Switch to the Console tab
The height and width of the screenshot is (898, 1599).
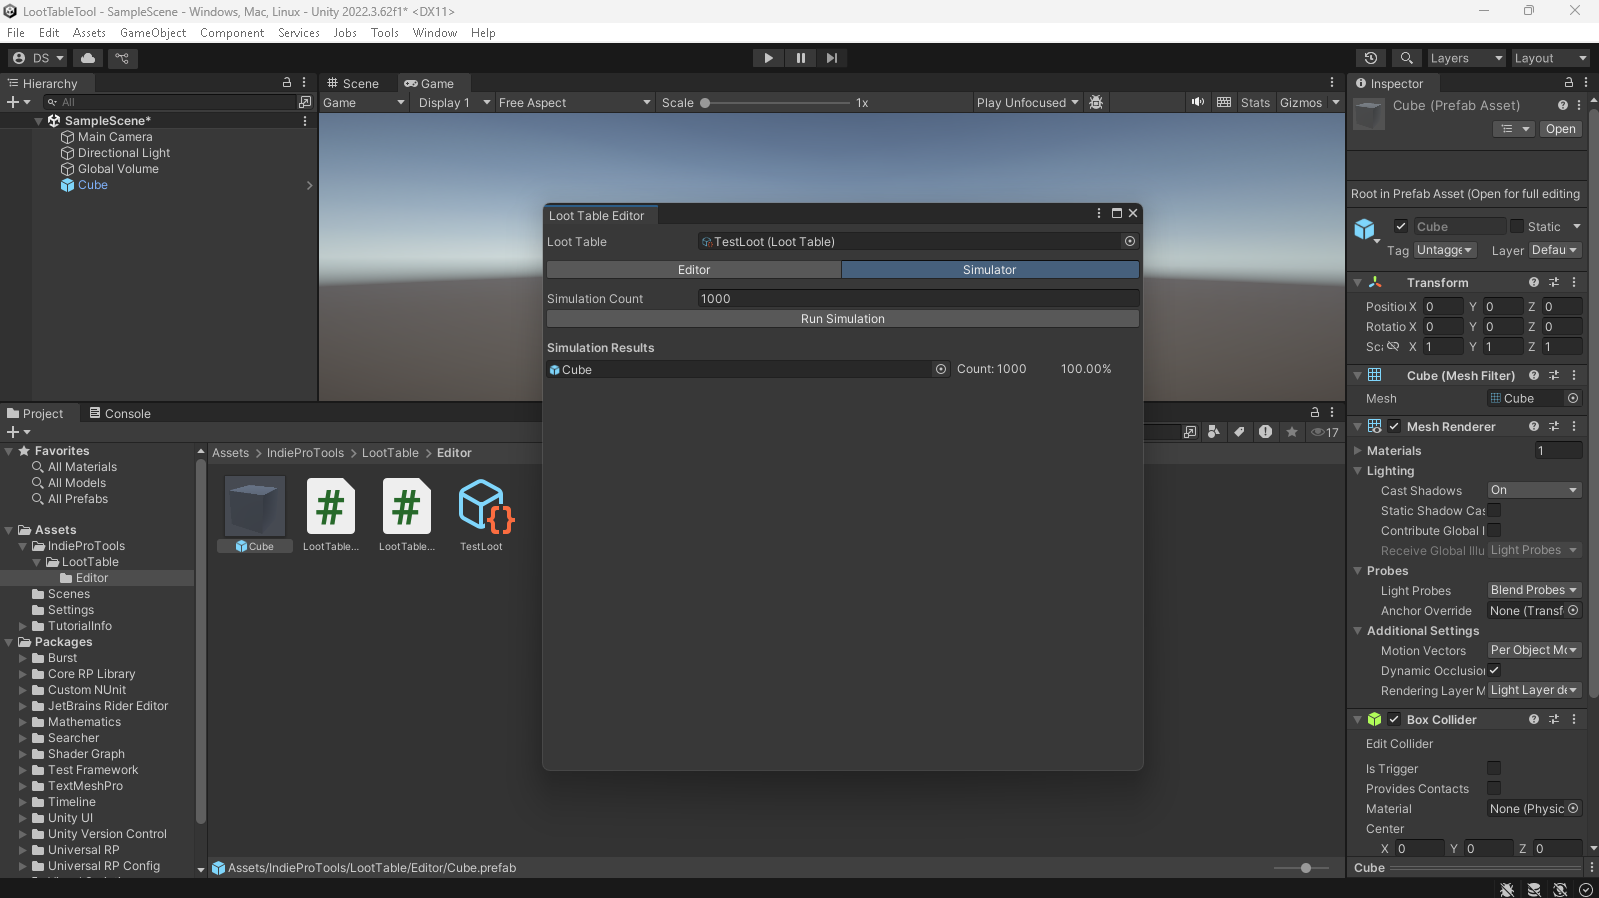coord(120,413)
